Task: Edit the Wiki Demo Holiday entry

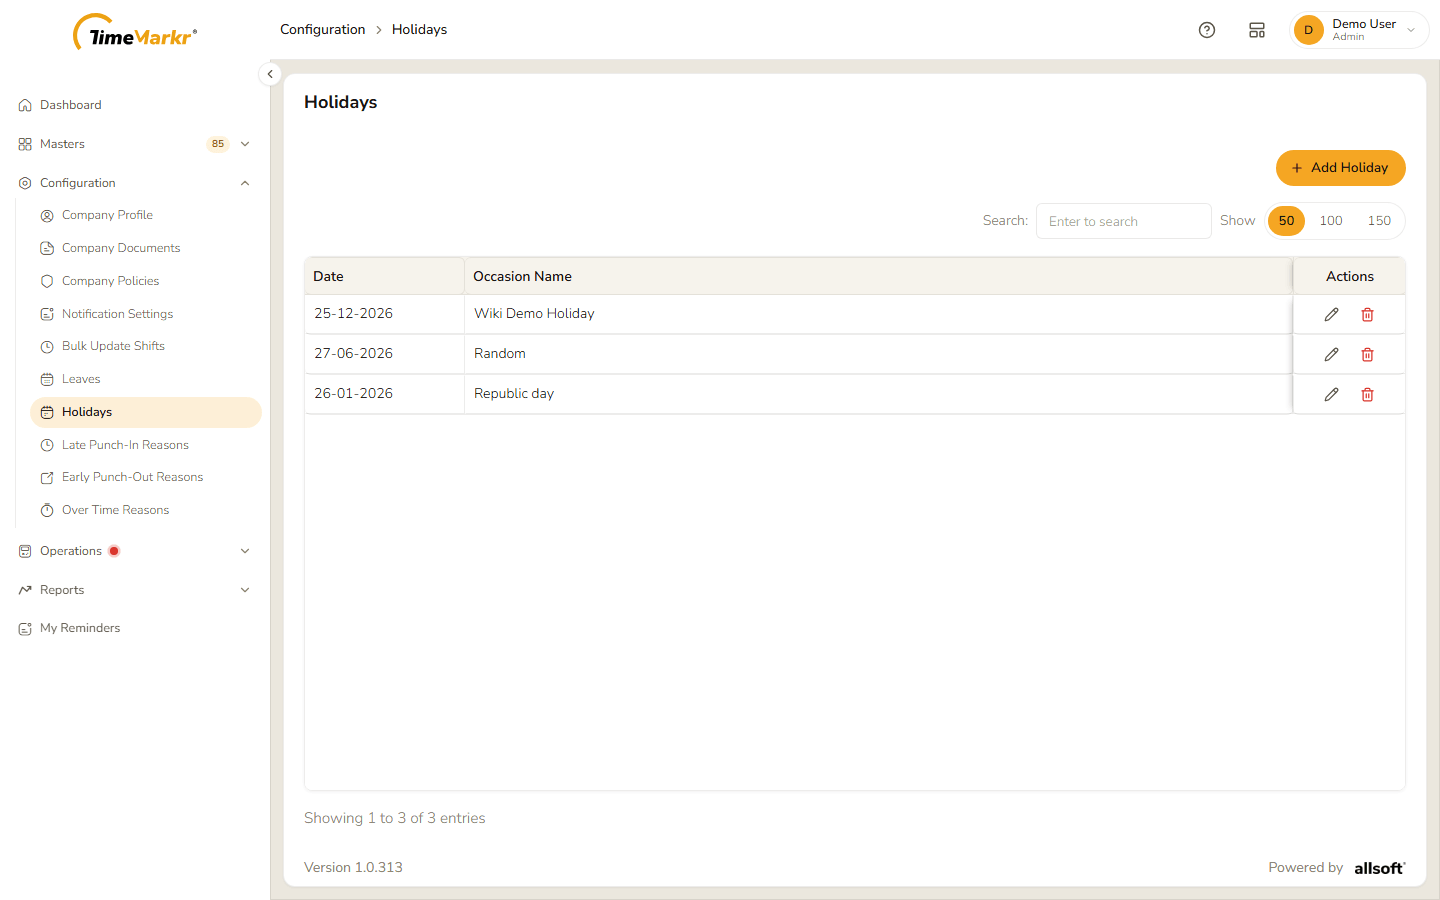Action: (1331, 314)
